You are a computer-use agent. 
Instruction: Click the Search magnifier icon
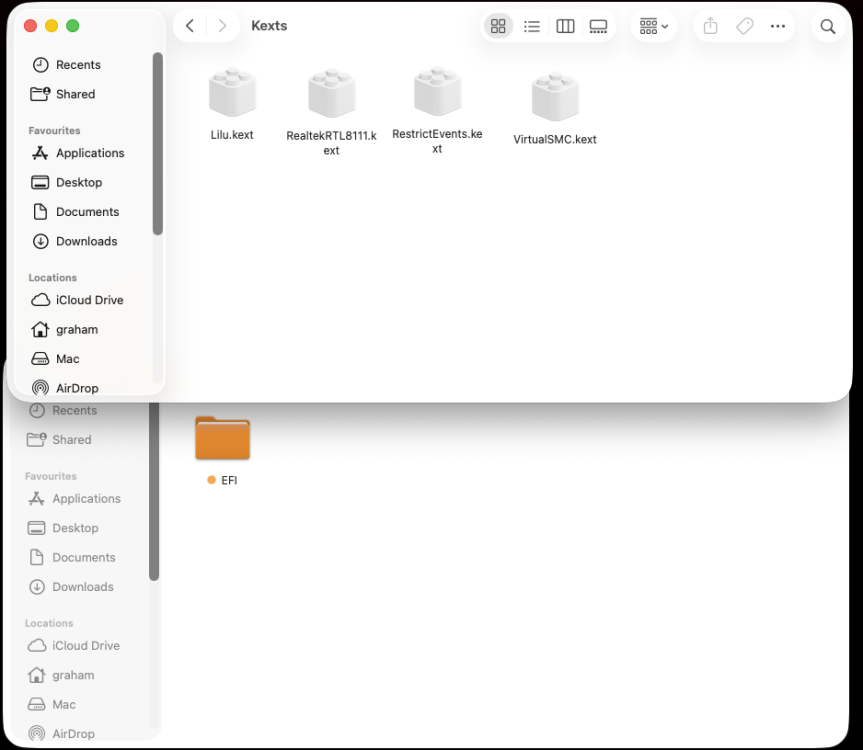pyautogui.click(x=828, y=26)
